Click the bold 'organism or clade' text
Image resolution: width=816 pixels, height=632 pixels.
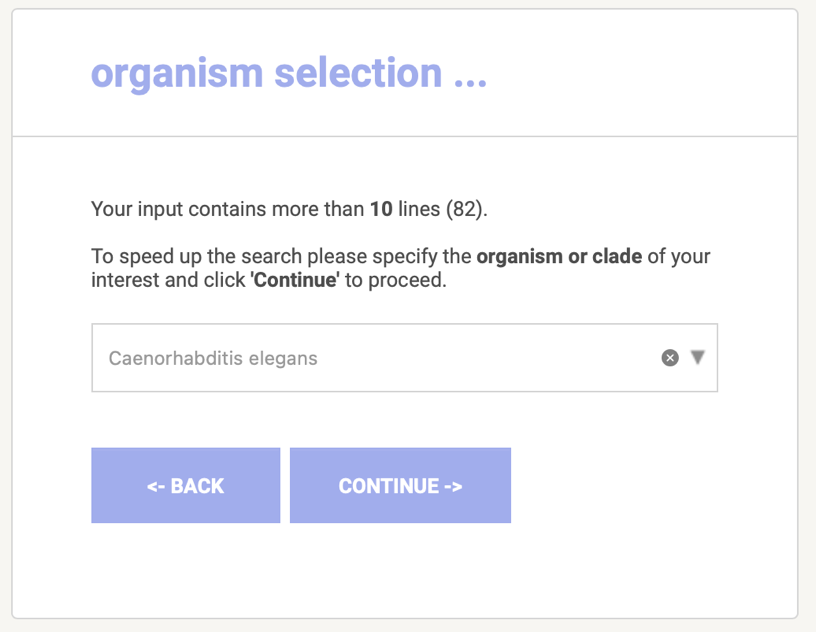click(559, 256)
